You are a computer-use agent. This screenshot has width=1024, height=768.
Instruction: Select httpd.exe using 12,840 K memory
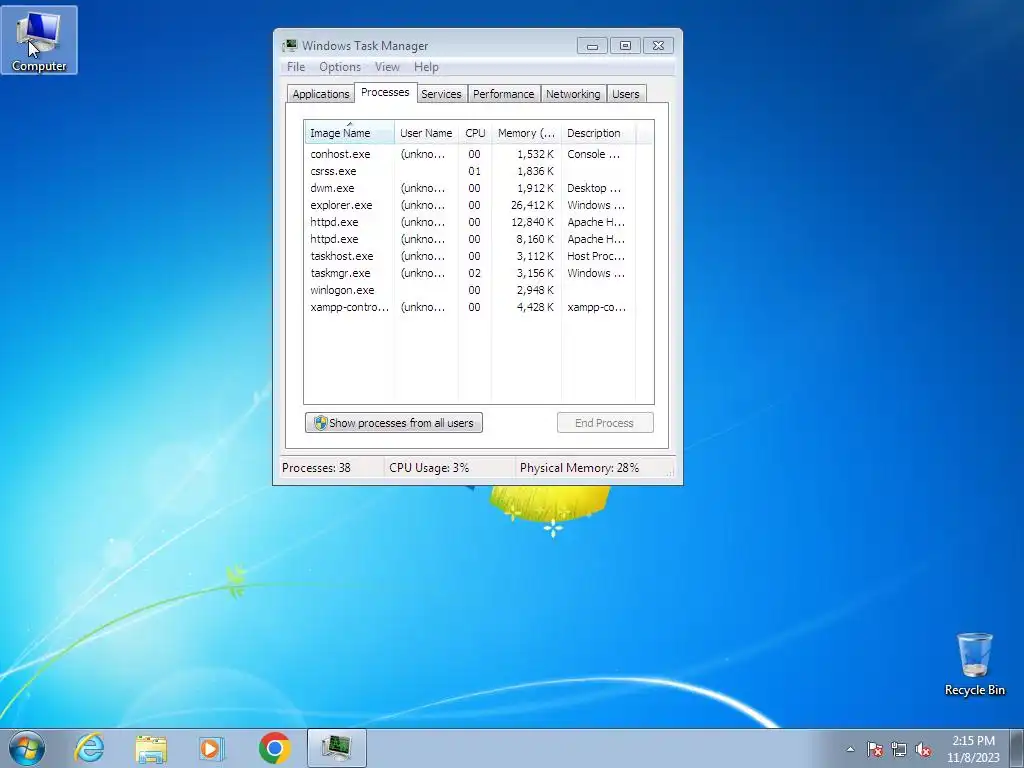(470, 222)
